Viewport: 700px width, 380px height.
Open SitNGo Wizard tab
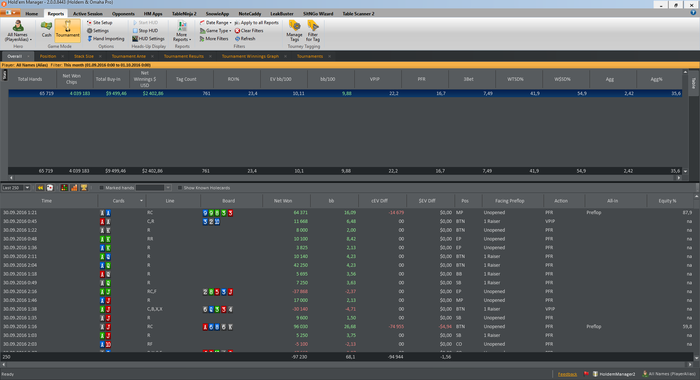(x=318, y=13)
